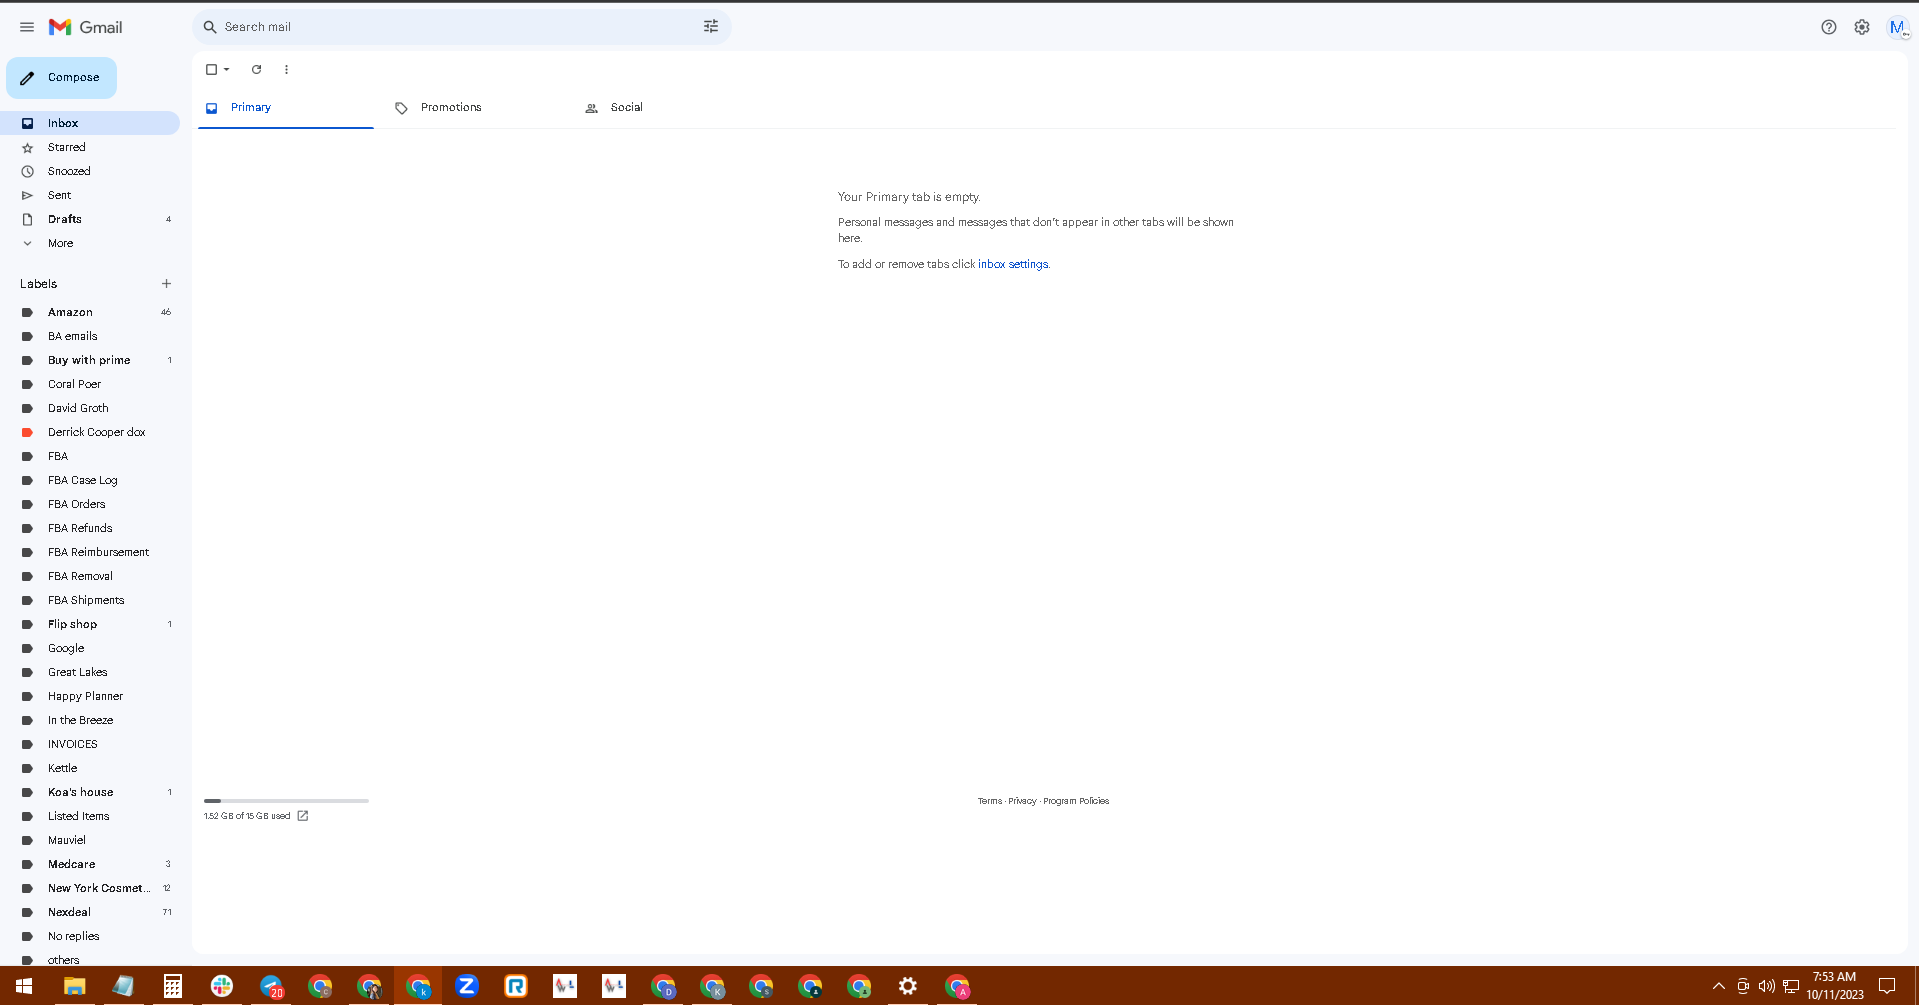Viewport: 1919px width, 1005px height.
Task: Open Windows Settings gear in the taskbar
Action: point(908,986)
